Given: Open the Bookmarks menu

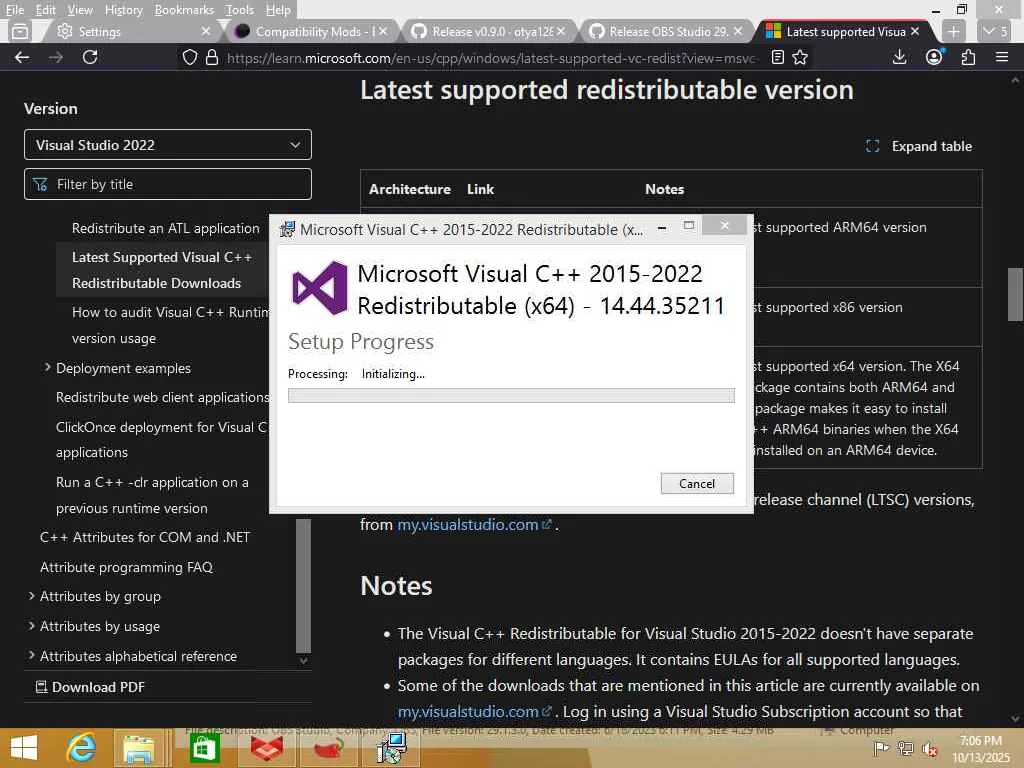Looking at the screenshot, I should tap(184, 10).
